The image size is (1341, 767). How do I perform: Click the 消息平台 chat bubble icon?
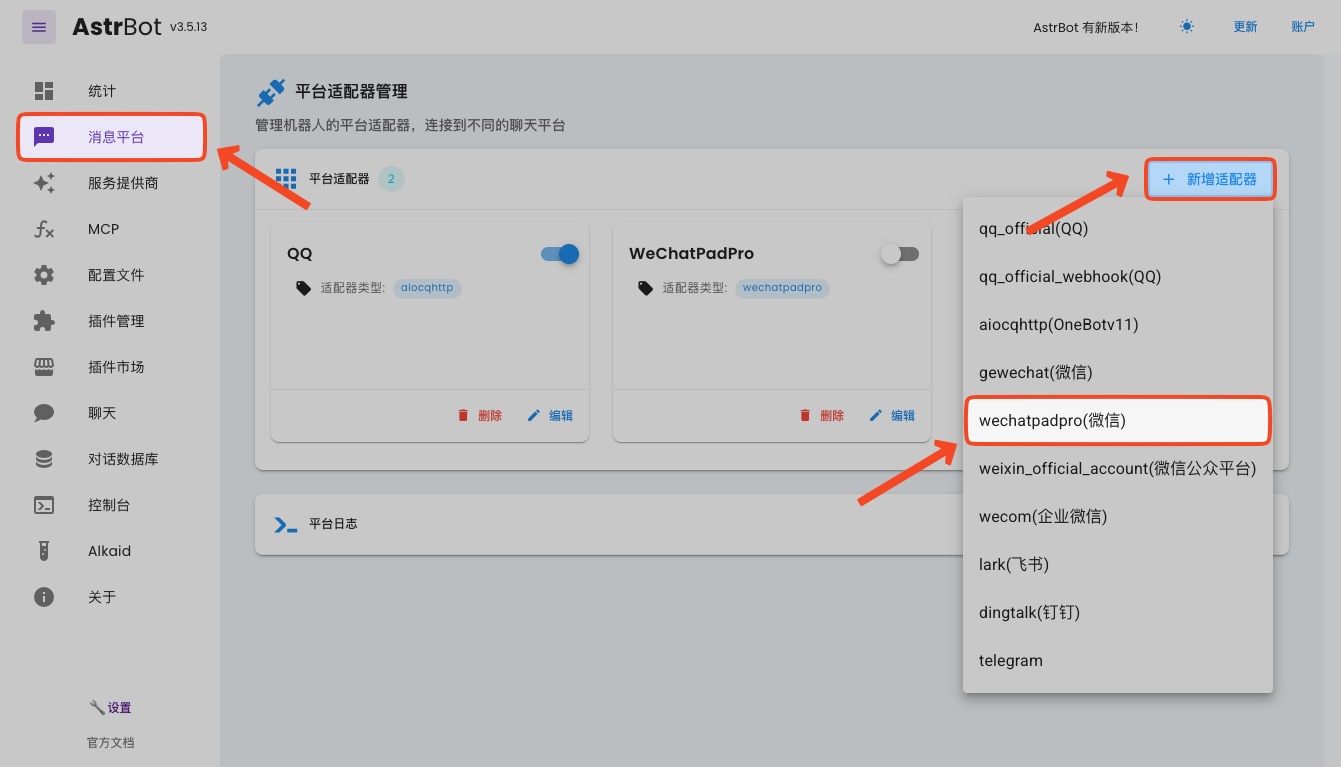pyautogui.click(x=44, y=137)
